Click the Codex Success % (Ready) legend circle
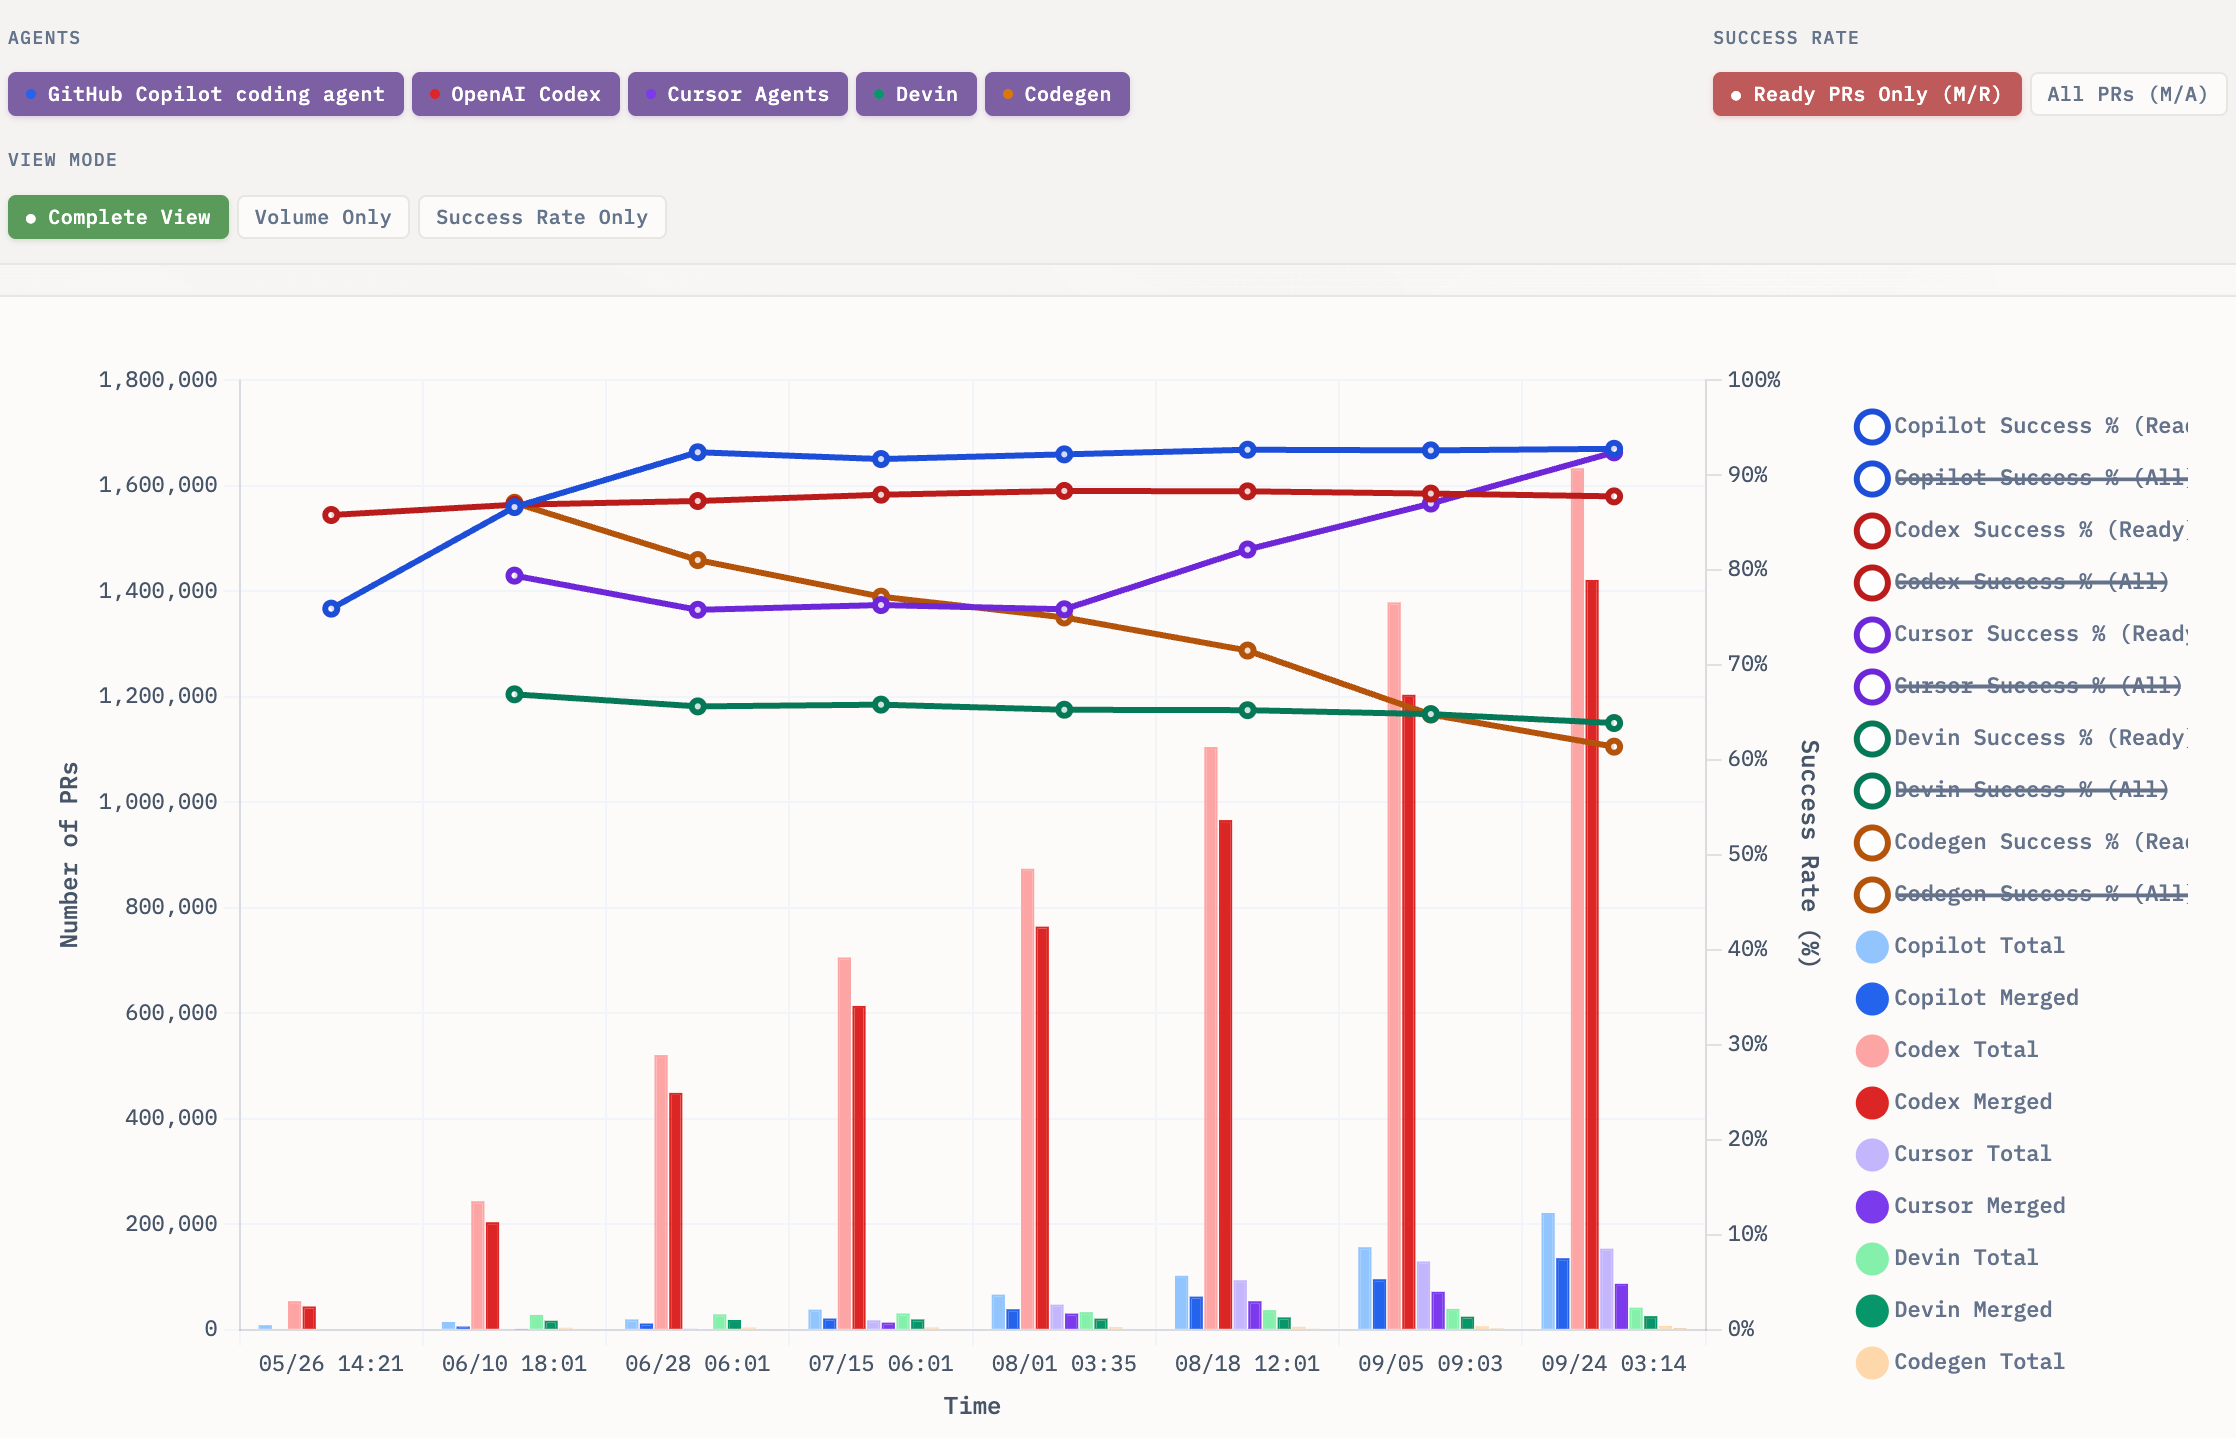This screenshot has width=2236, height=1438. [1871, 530]
